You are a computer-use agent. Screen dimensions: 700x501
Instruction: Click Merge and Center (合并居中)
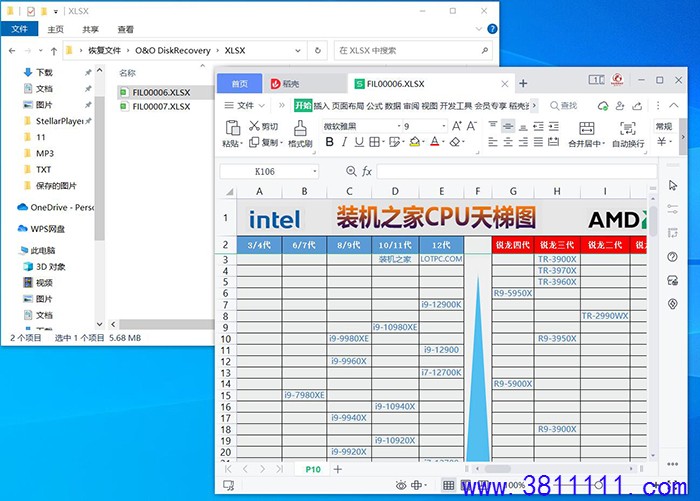tap(586, 134)
